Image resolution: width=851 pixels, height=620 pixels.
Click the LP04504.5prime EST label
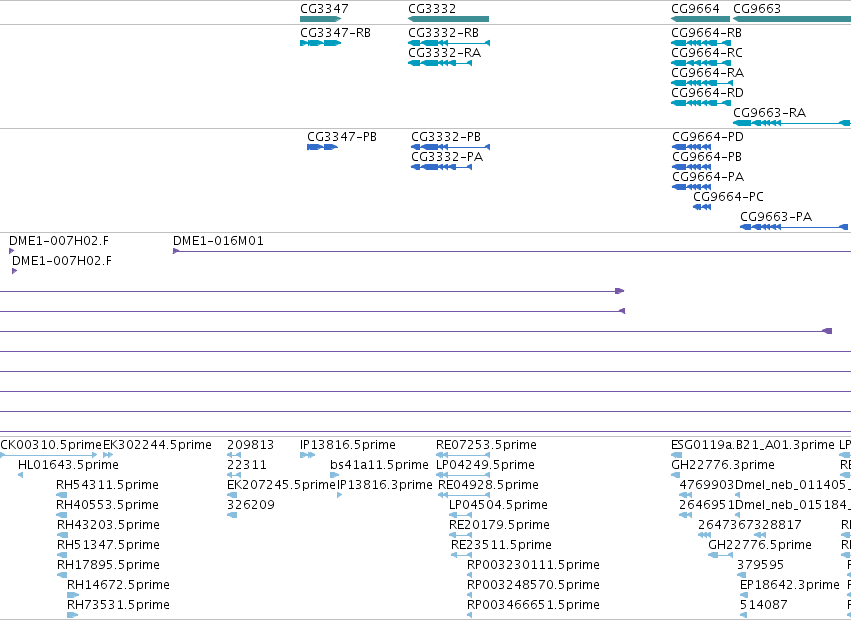click(498, 505)
